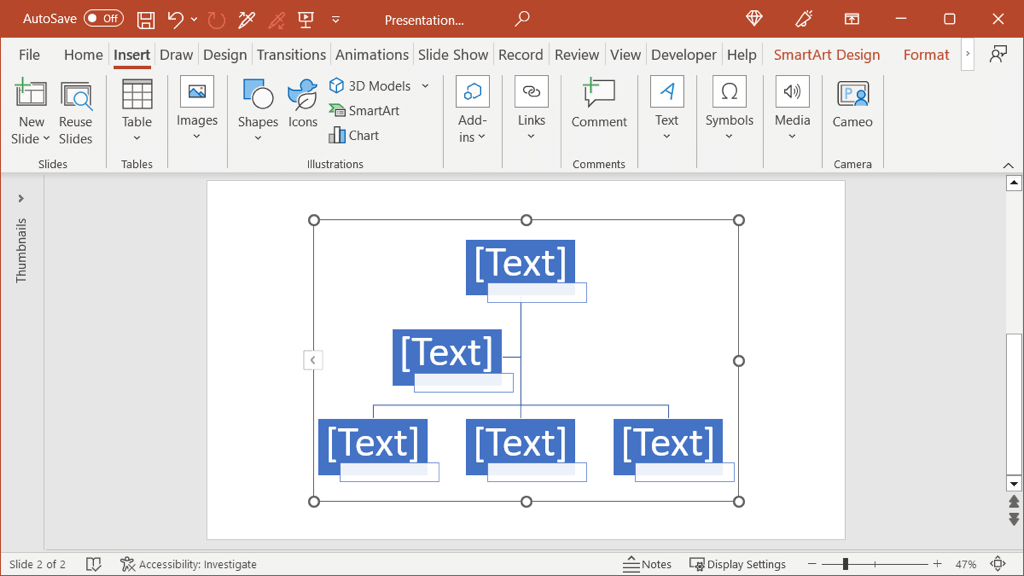Viewport: 1024px width, 576px height.
Task: Switch to the Transitions tab
Action: click(291, 55)
